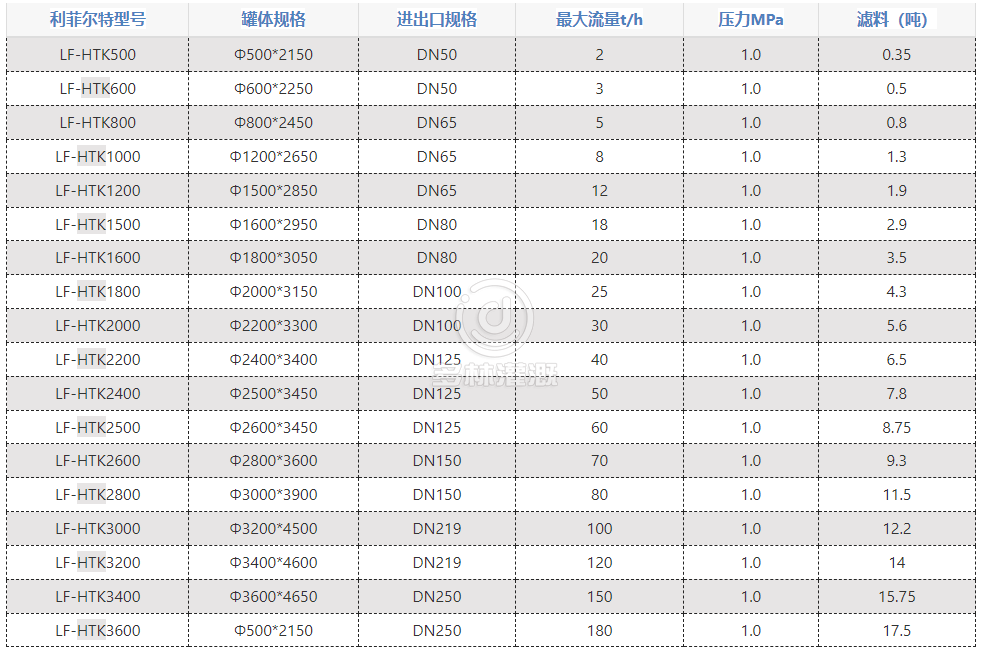
Task: Select the 进出口规格 header cell
Action: (437, 20)
